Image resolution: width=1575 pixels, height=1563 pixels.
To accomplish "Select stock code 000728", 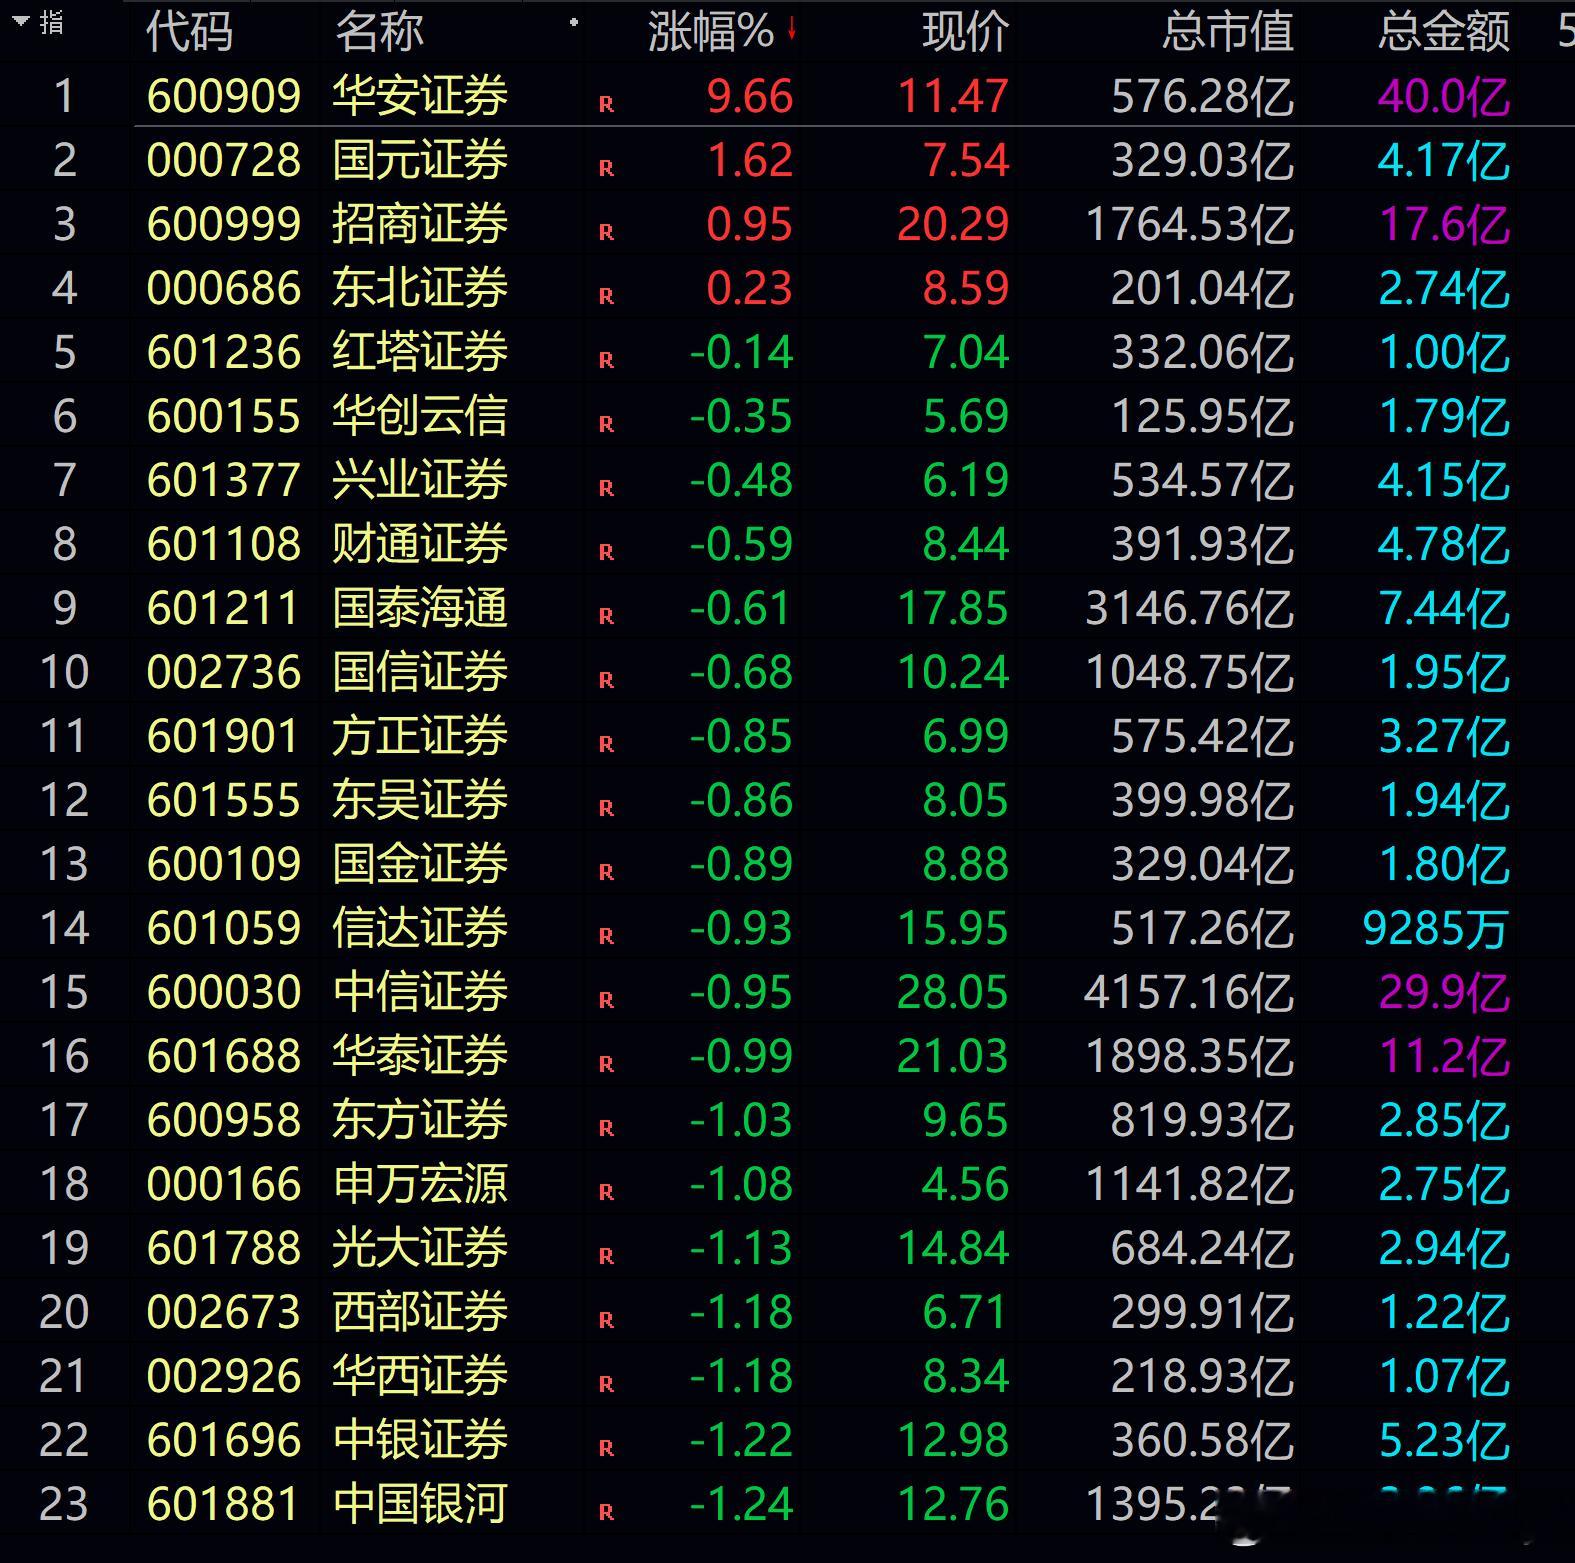I will tap(224, 160).
